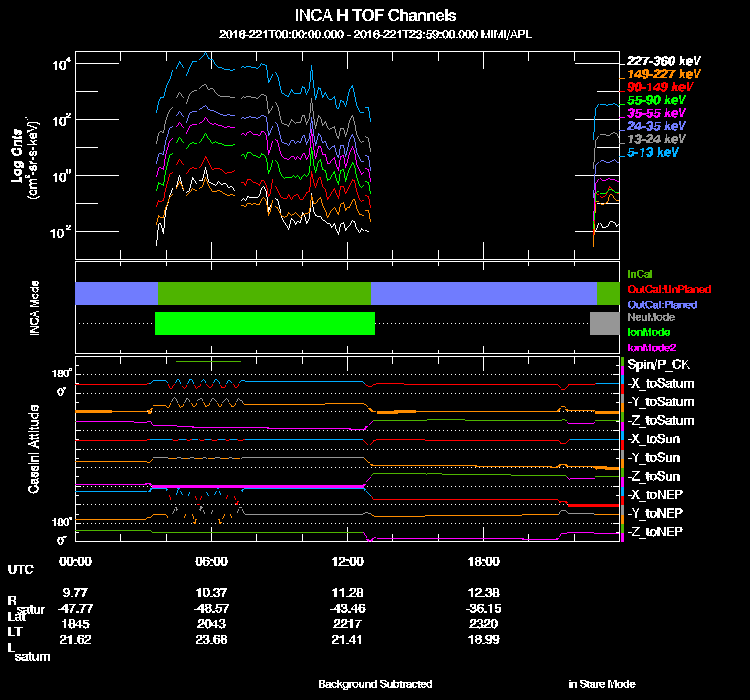Image resolution: width=750 pixels, height=700 pixels.
Task: Click the gray NeuMode block
Action: (604, 323)
